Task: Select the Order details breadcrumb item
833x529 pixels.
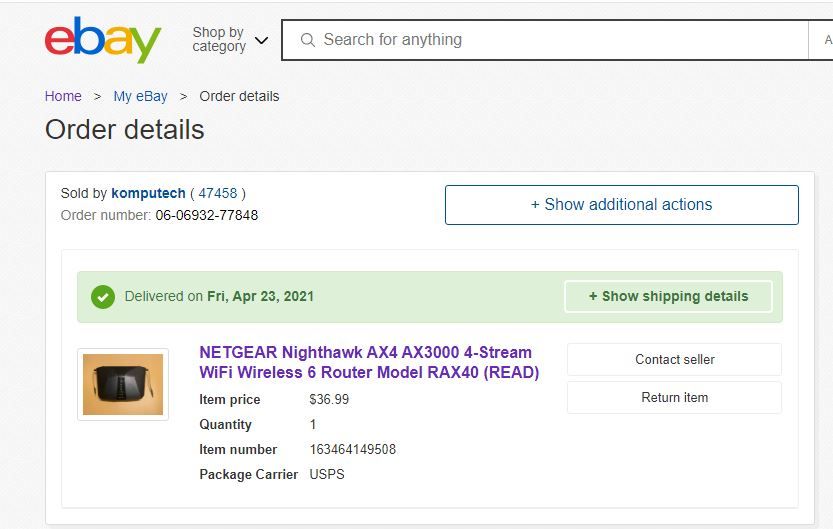Action: pos(239,96)
